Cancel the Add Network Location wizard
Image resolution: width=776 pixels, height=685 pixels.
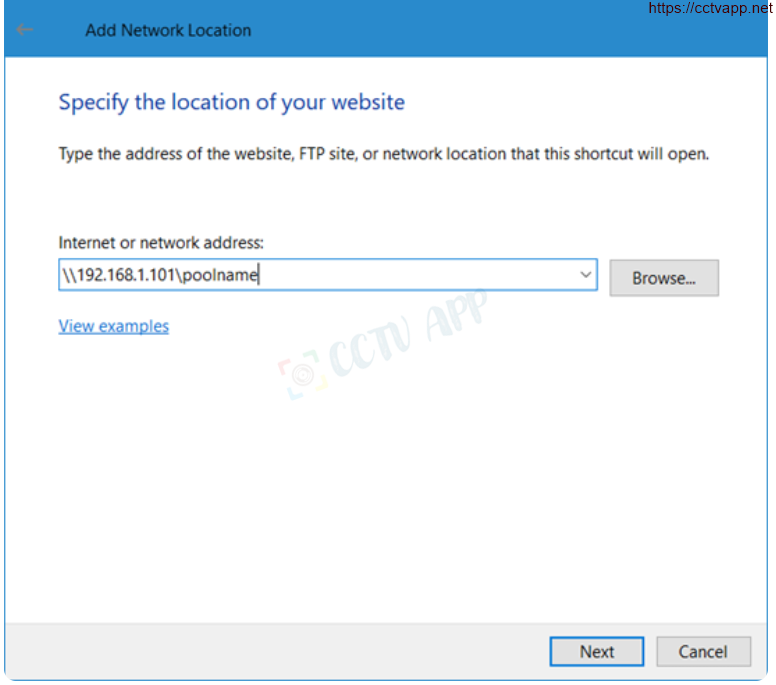pos(702,651)
